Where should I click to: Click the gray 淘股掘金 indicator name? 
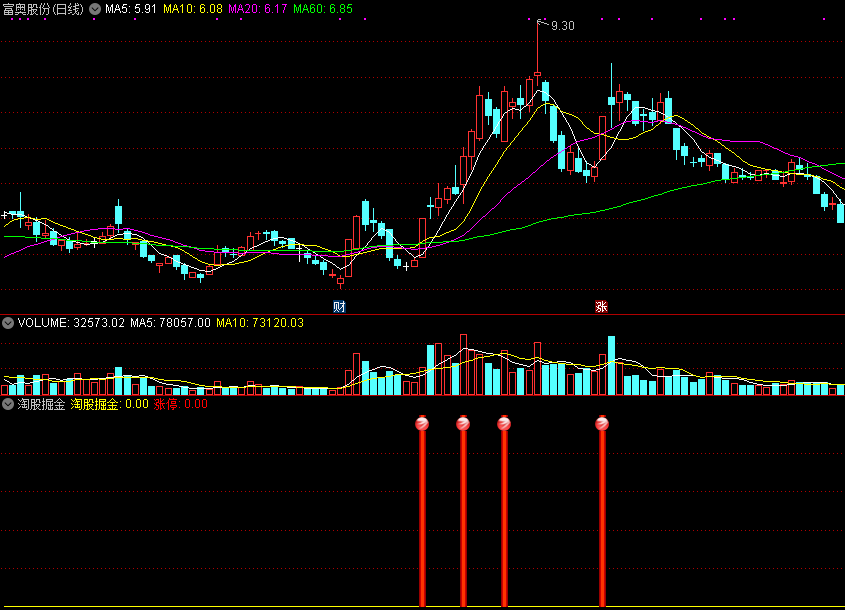point(41,404)
